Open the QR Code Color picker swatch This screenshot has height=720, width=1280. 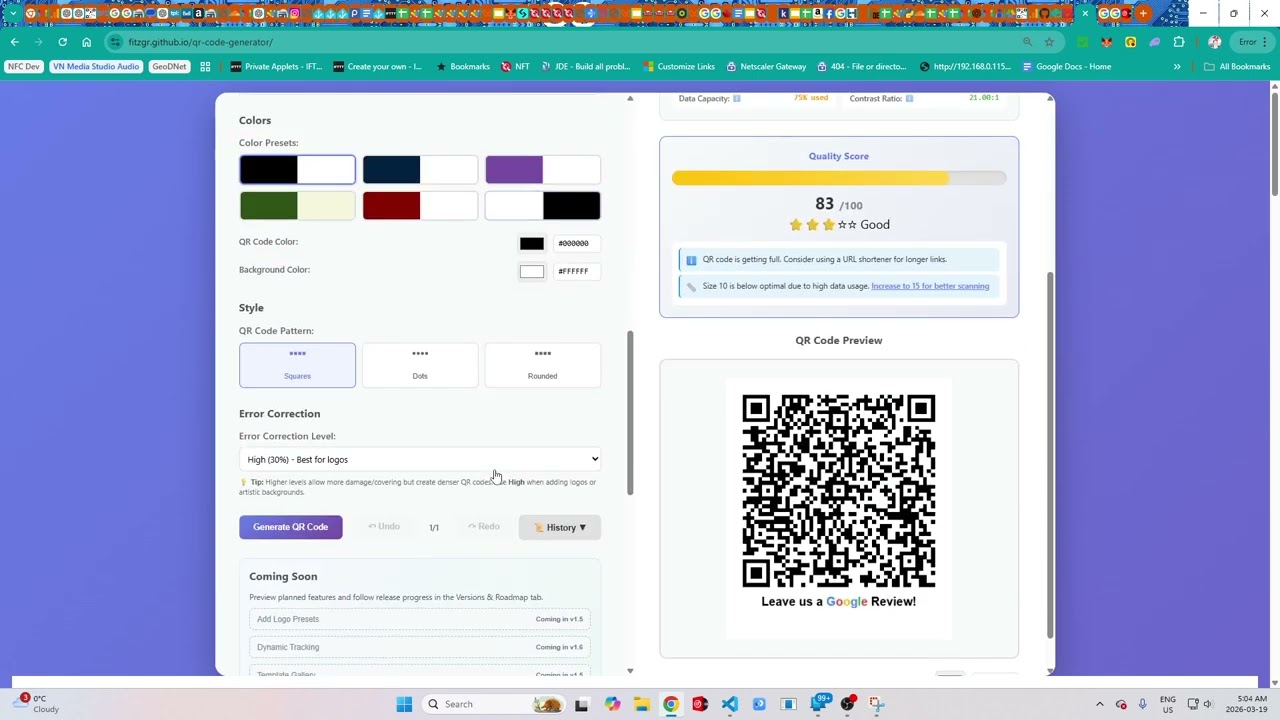point(532,243)
